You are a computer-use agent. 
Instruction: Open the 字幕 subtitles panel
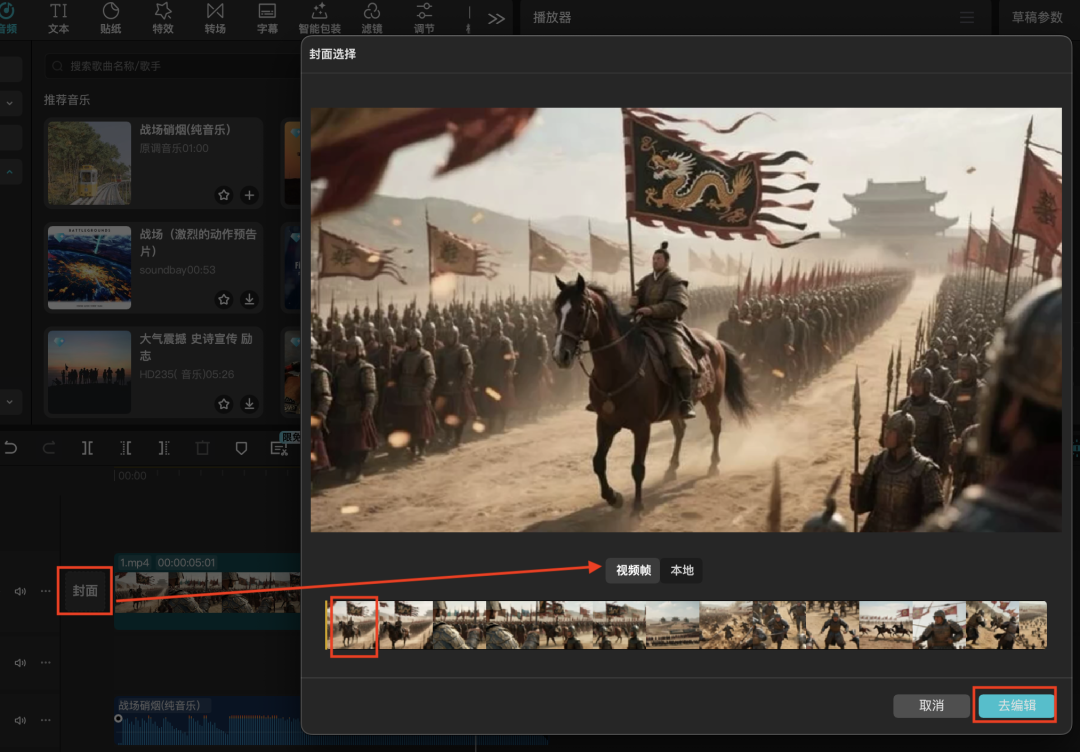coord(267,18)
